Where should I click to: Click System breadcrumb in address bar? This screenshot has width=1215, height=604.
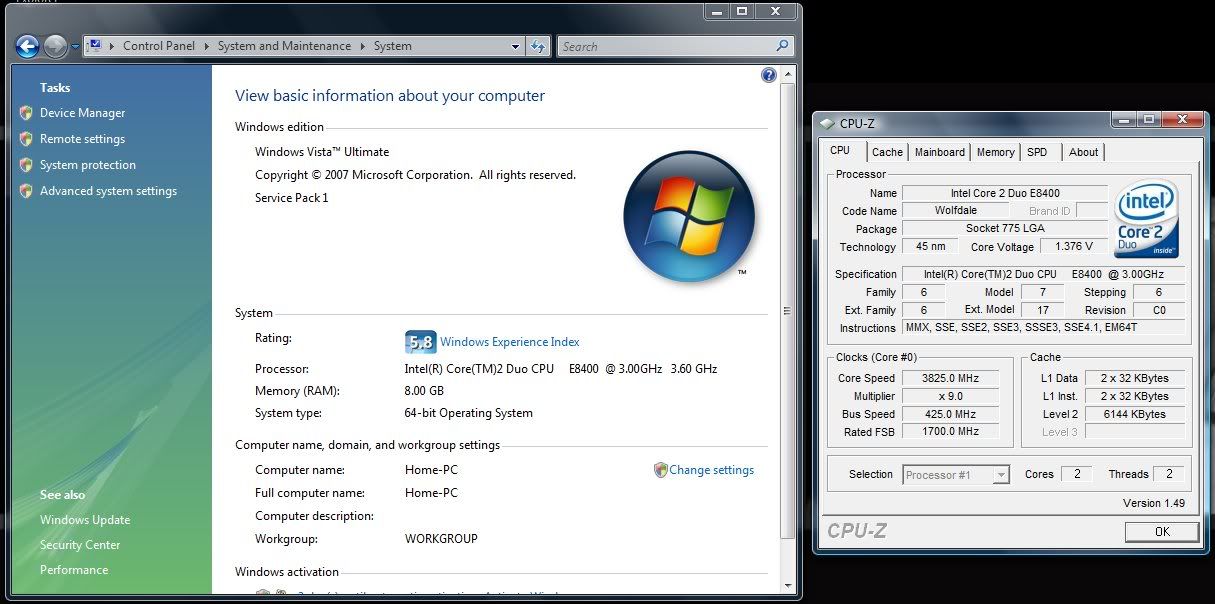pos(393,46)
